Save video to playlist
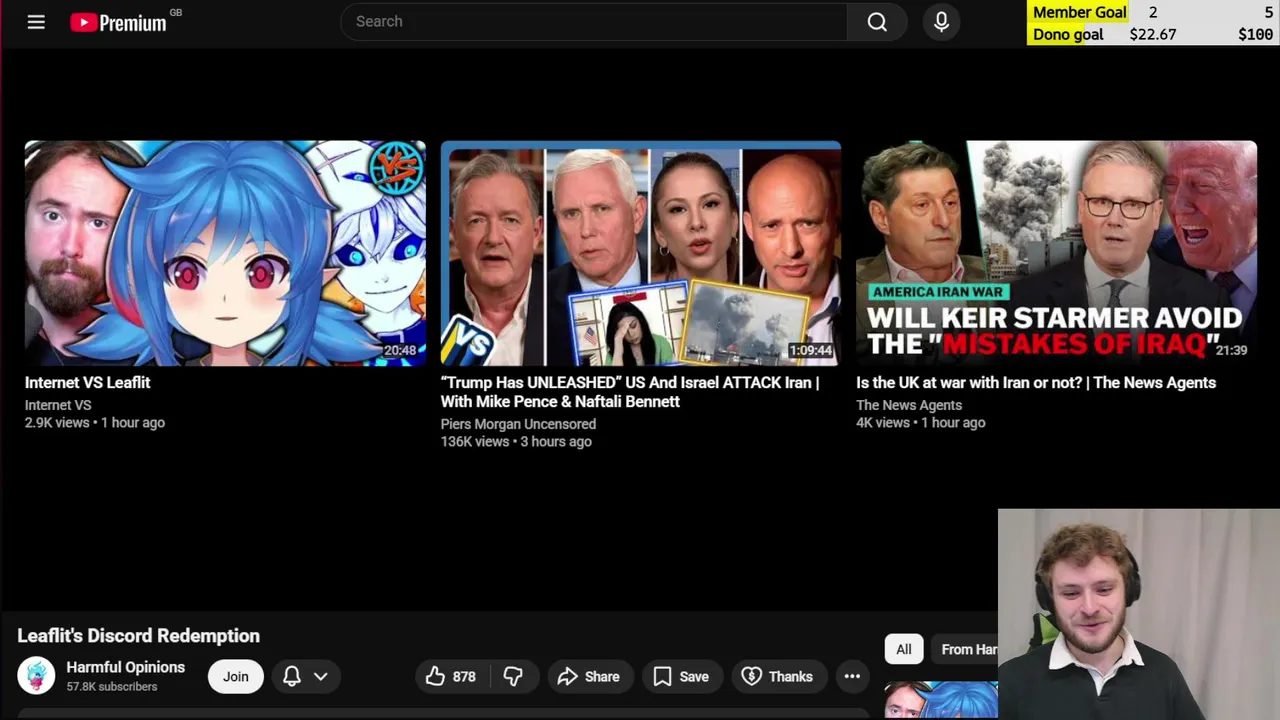Viewport: 1280px width, 720px height. click(x=681, y=677)
